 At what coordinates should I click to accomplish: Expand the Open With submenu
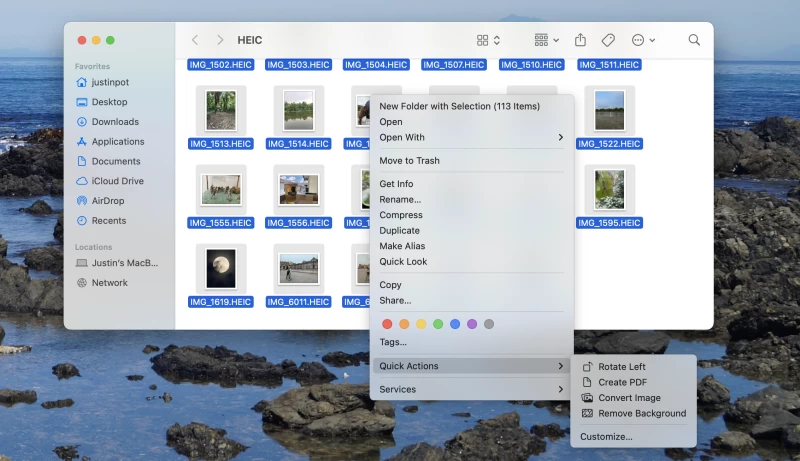[x=471, y=137]
